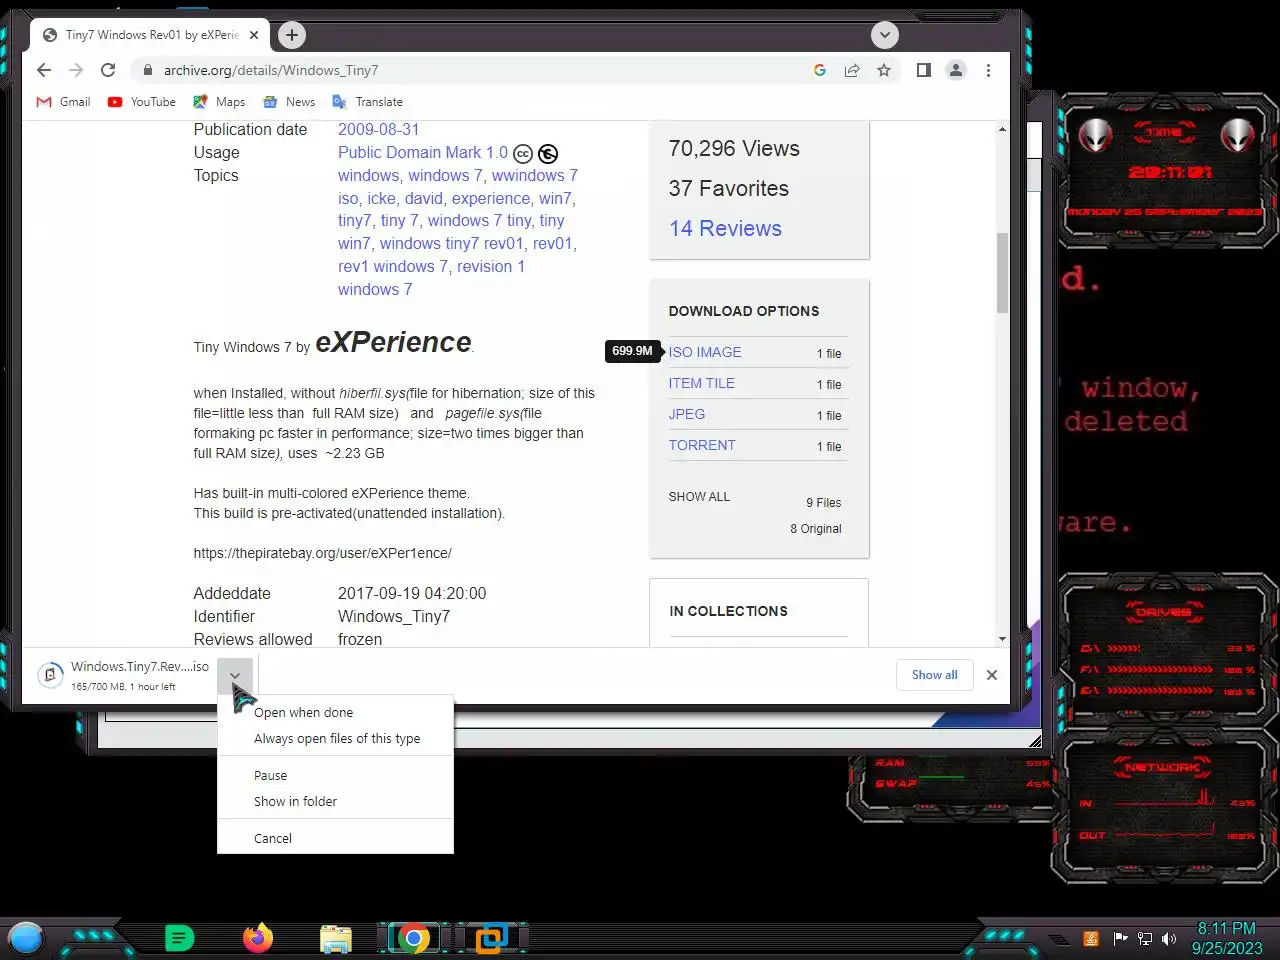Launch Firefox from the taskbar
The image size is (1280, 960).
tap(258, 938)
